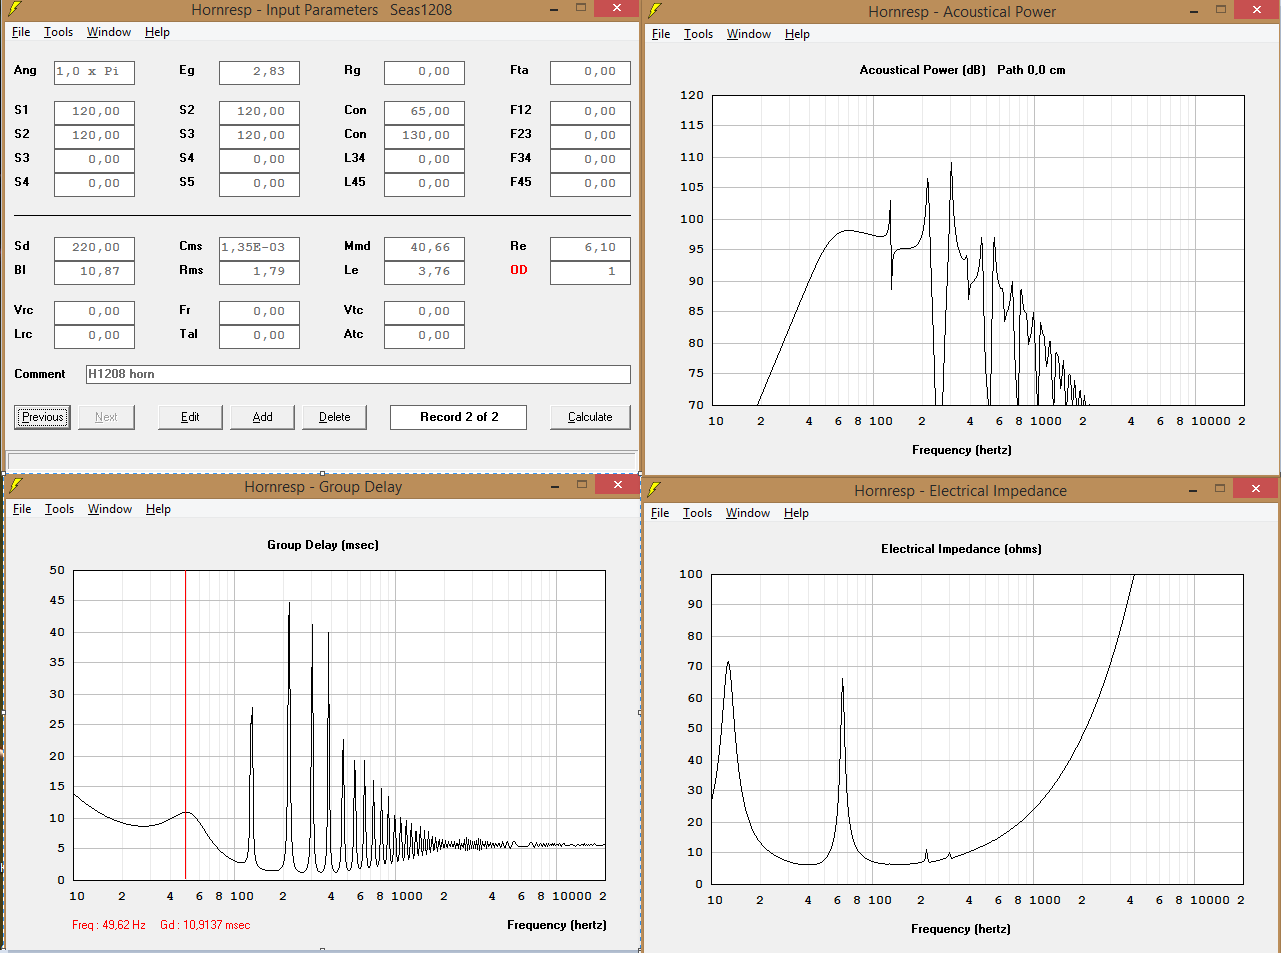Click the Calculate button

tap(590, 417)
